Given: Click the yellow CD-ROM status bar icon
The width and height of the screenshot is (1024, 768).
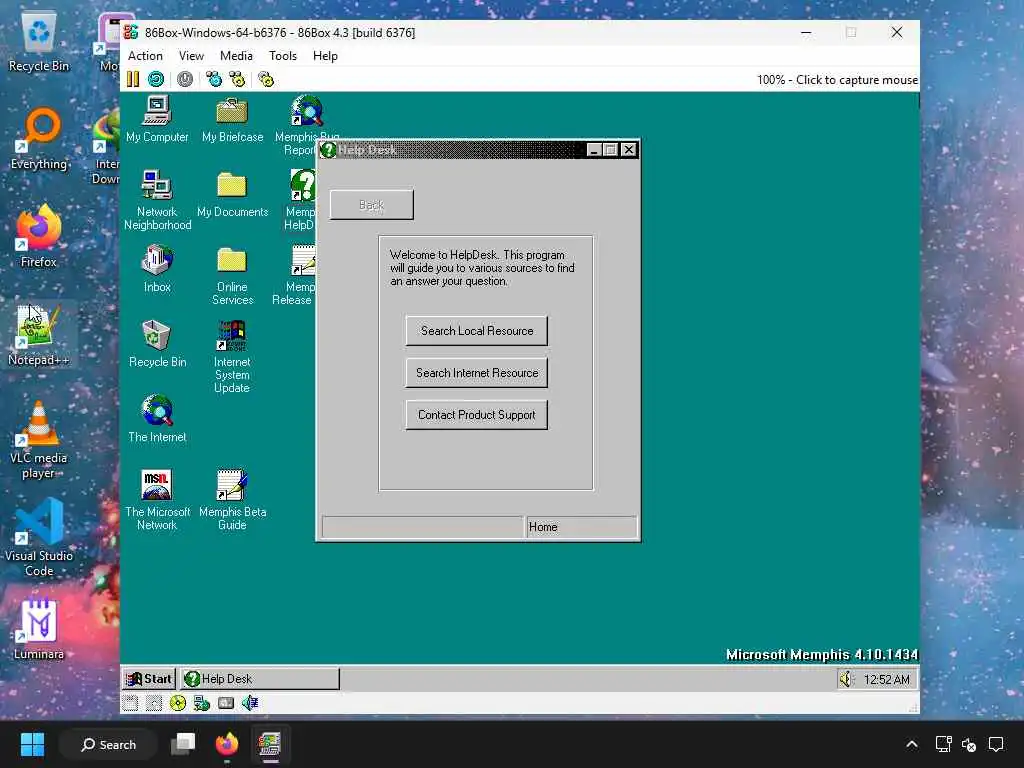Looking at the screenshot, I should pos(178,703).
